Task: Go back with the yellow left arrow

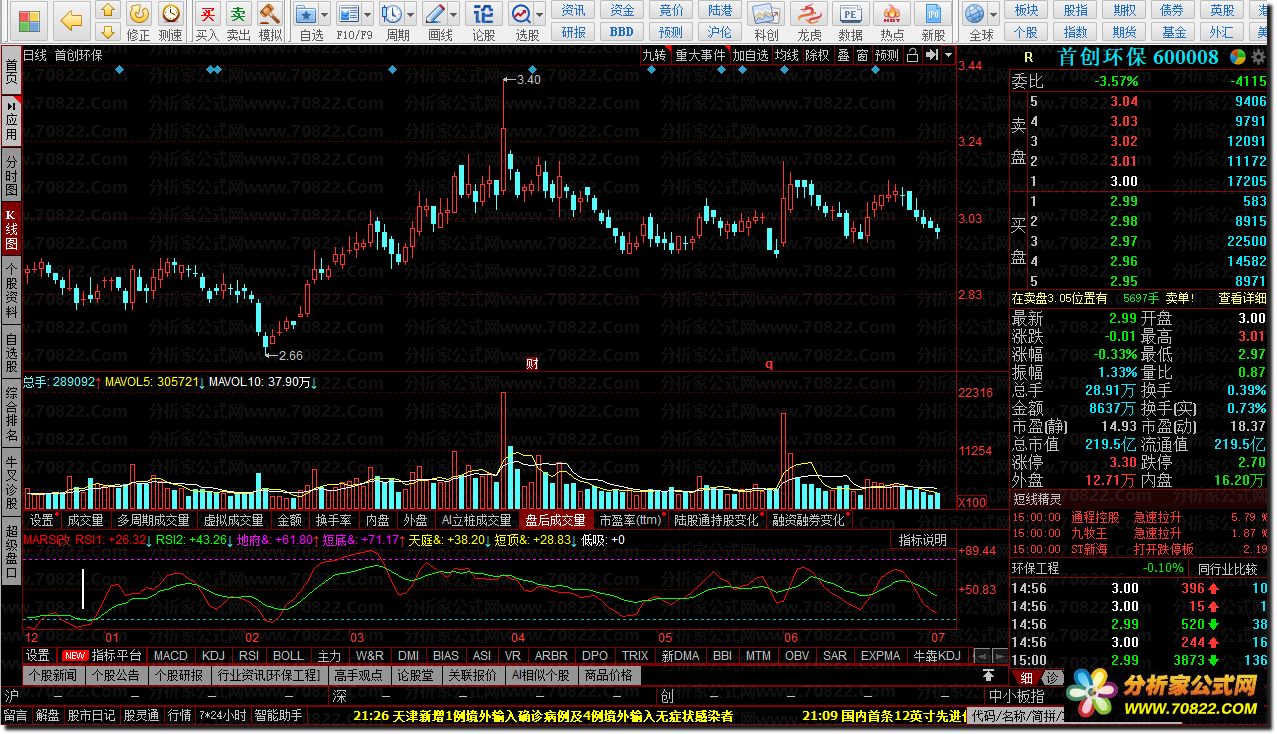Action: [71, 20]
